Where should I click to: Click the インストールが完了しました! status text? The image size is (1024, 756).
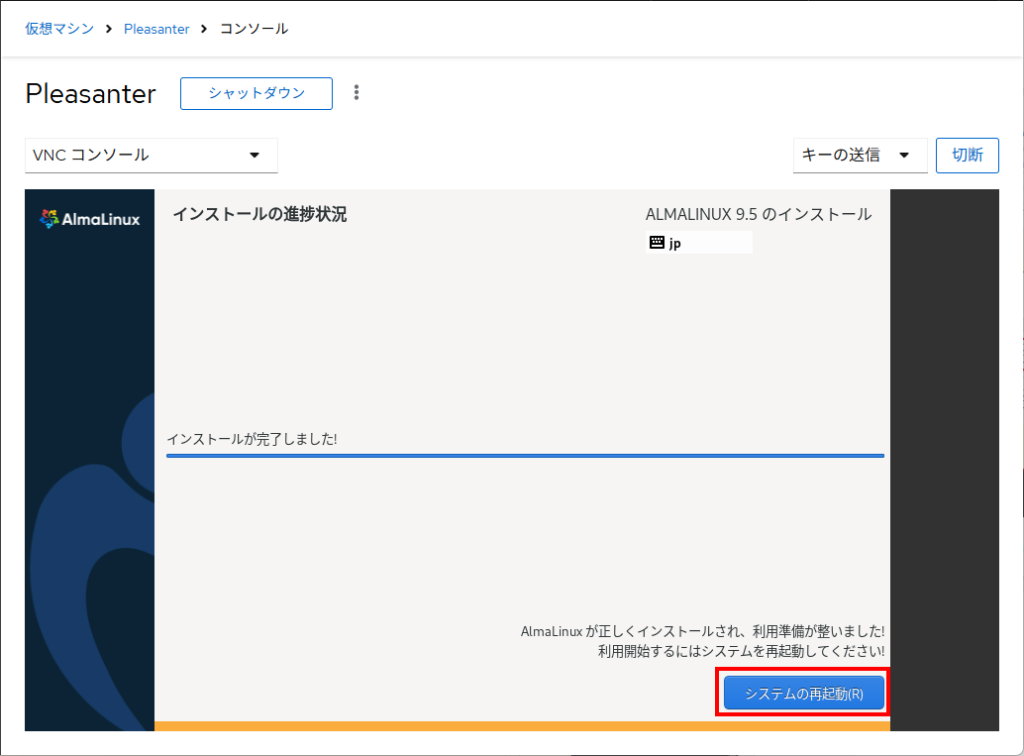click(x=252, y=439)
